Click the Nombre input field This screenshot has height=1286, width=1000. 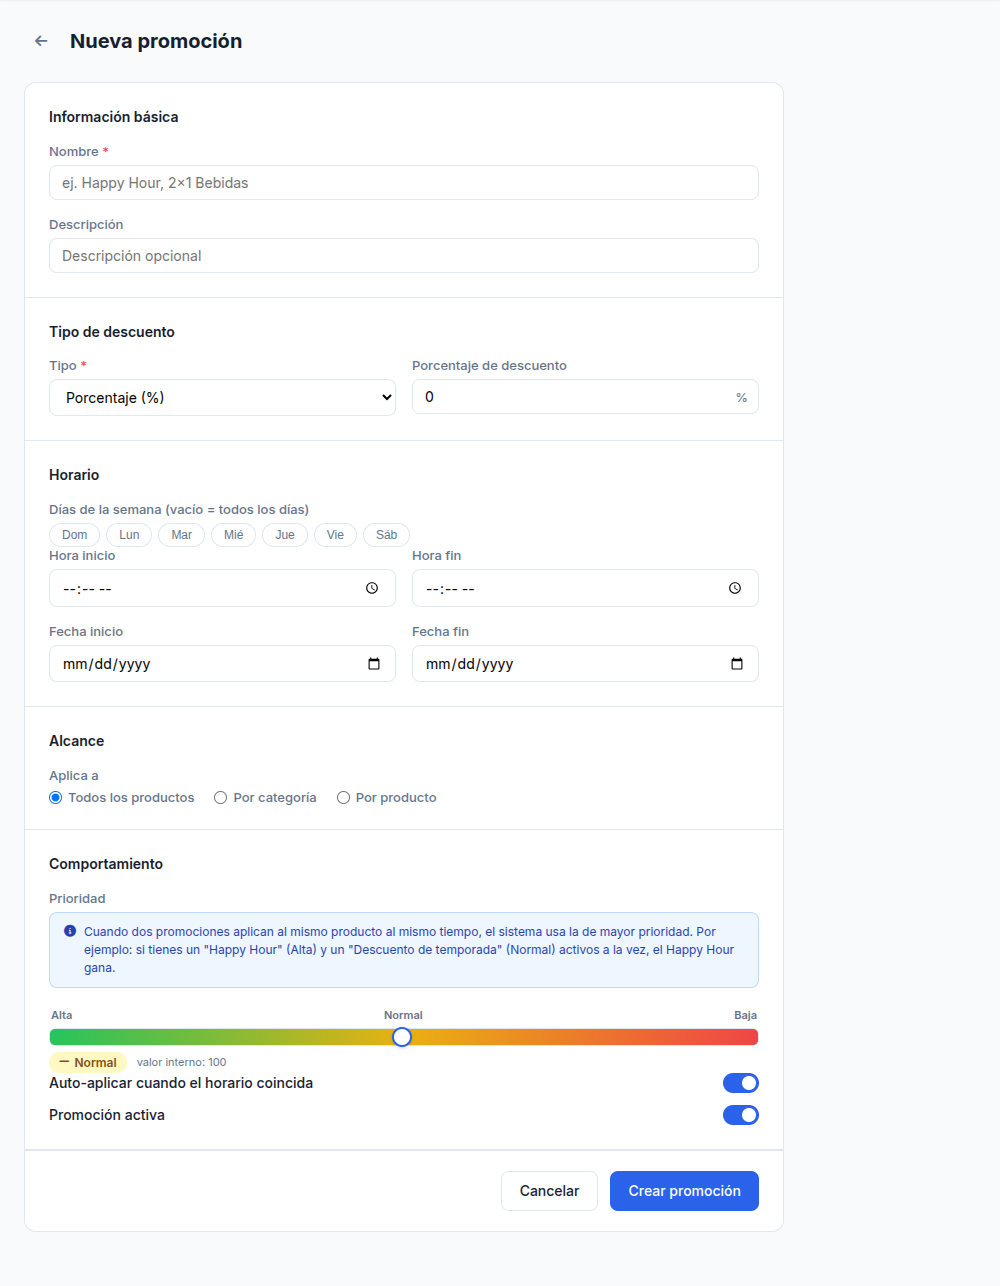click(x=404, y=183)
